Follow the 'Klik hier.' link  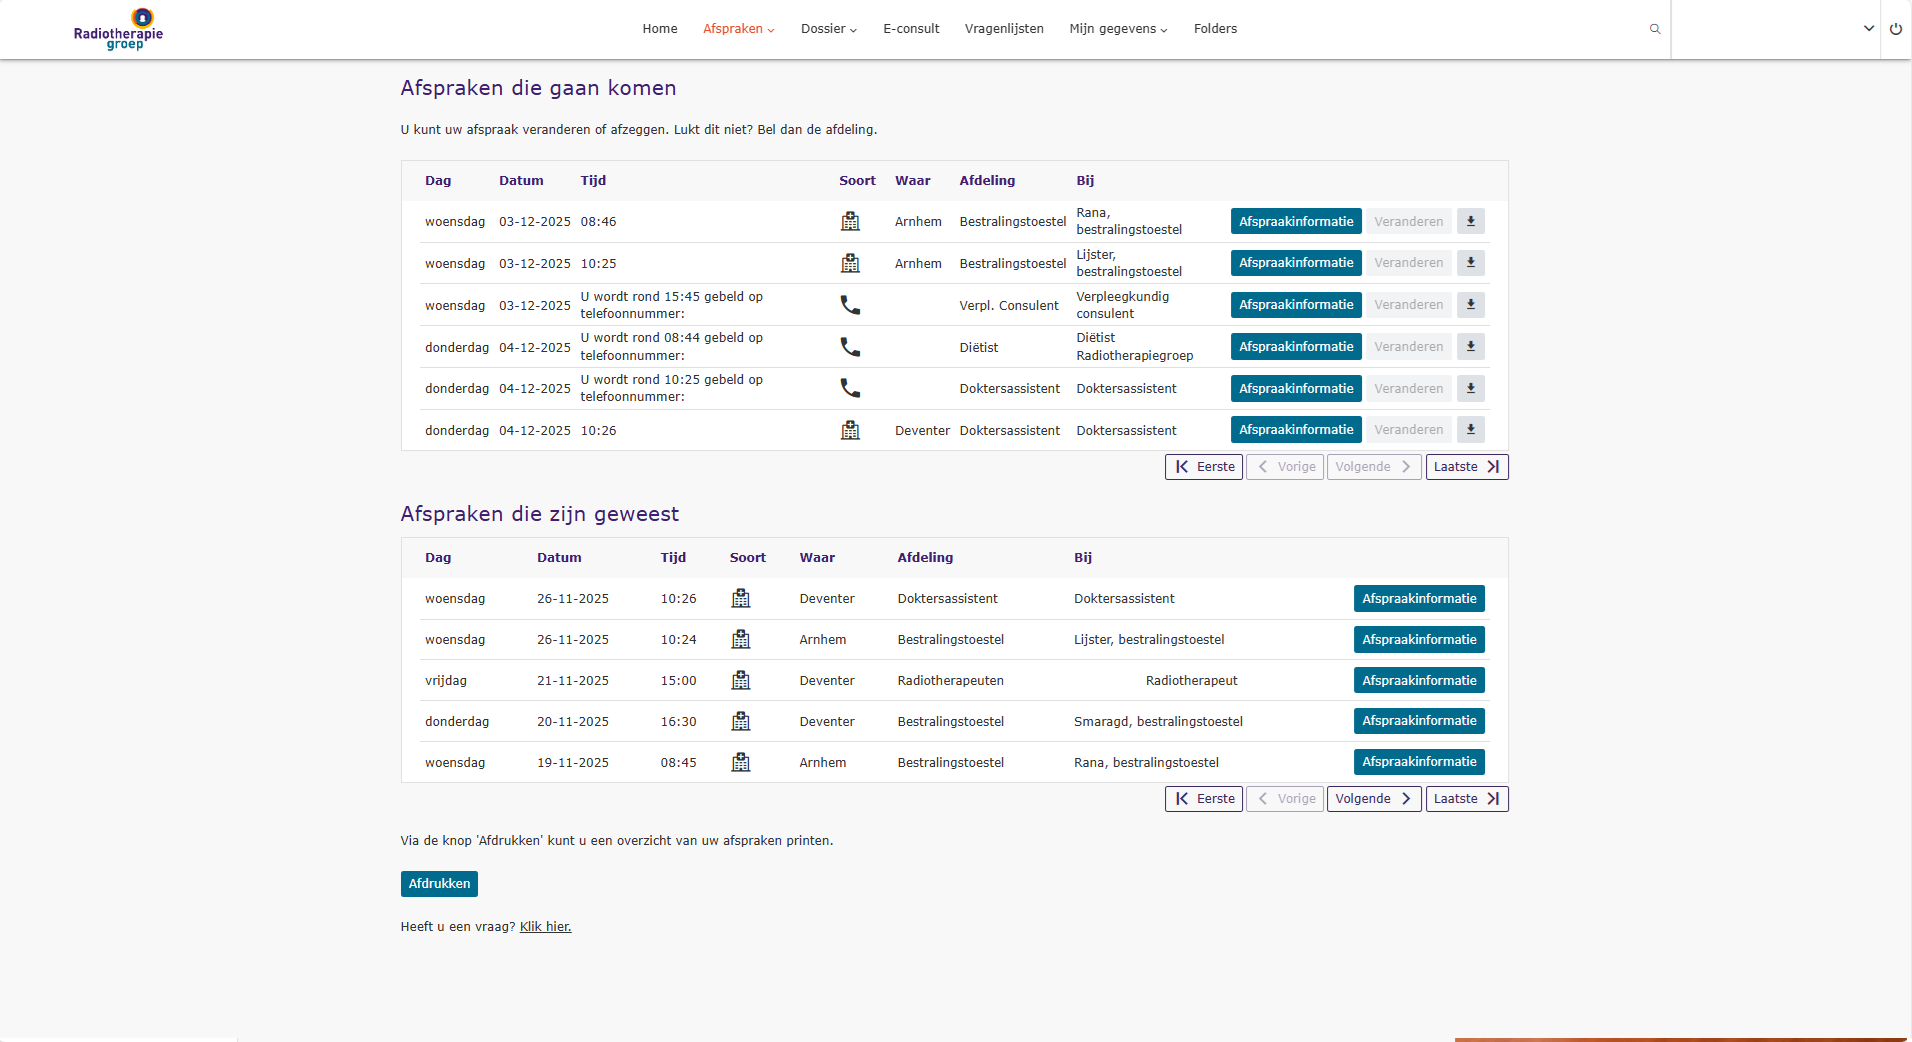(545, 927)
